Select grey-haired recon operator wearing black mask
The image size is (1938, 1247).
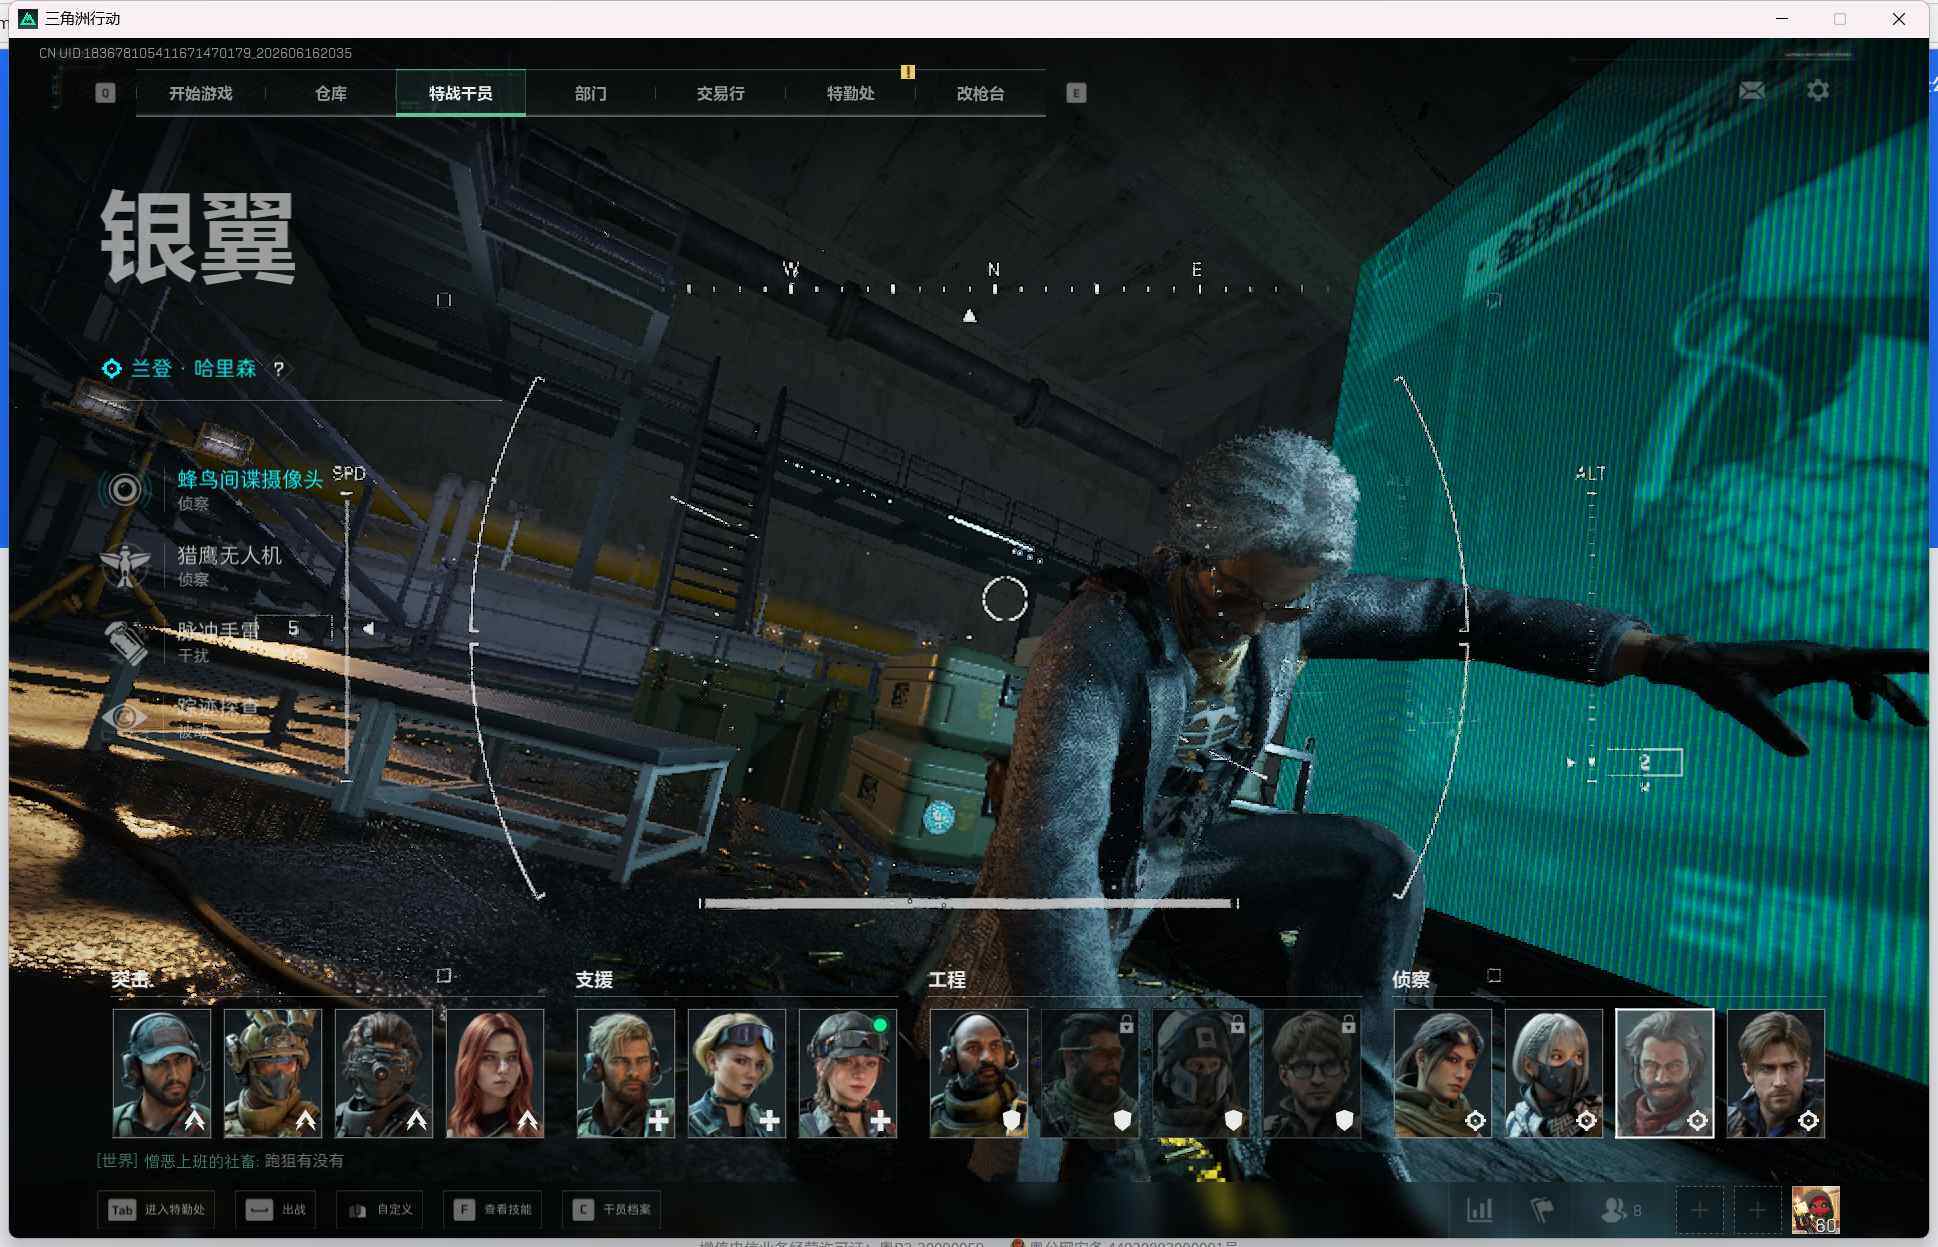tap(1554, 1073)
